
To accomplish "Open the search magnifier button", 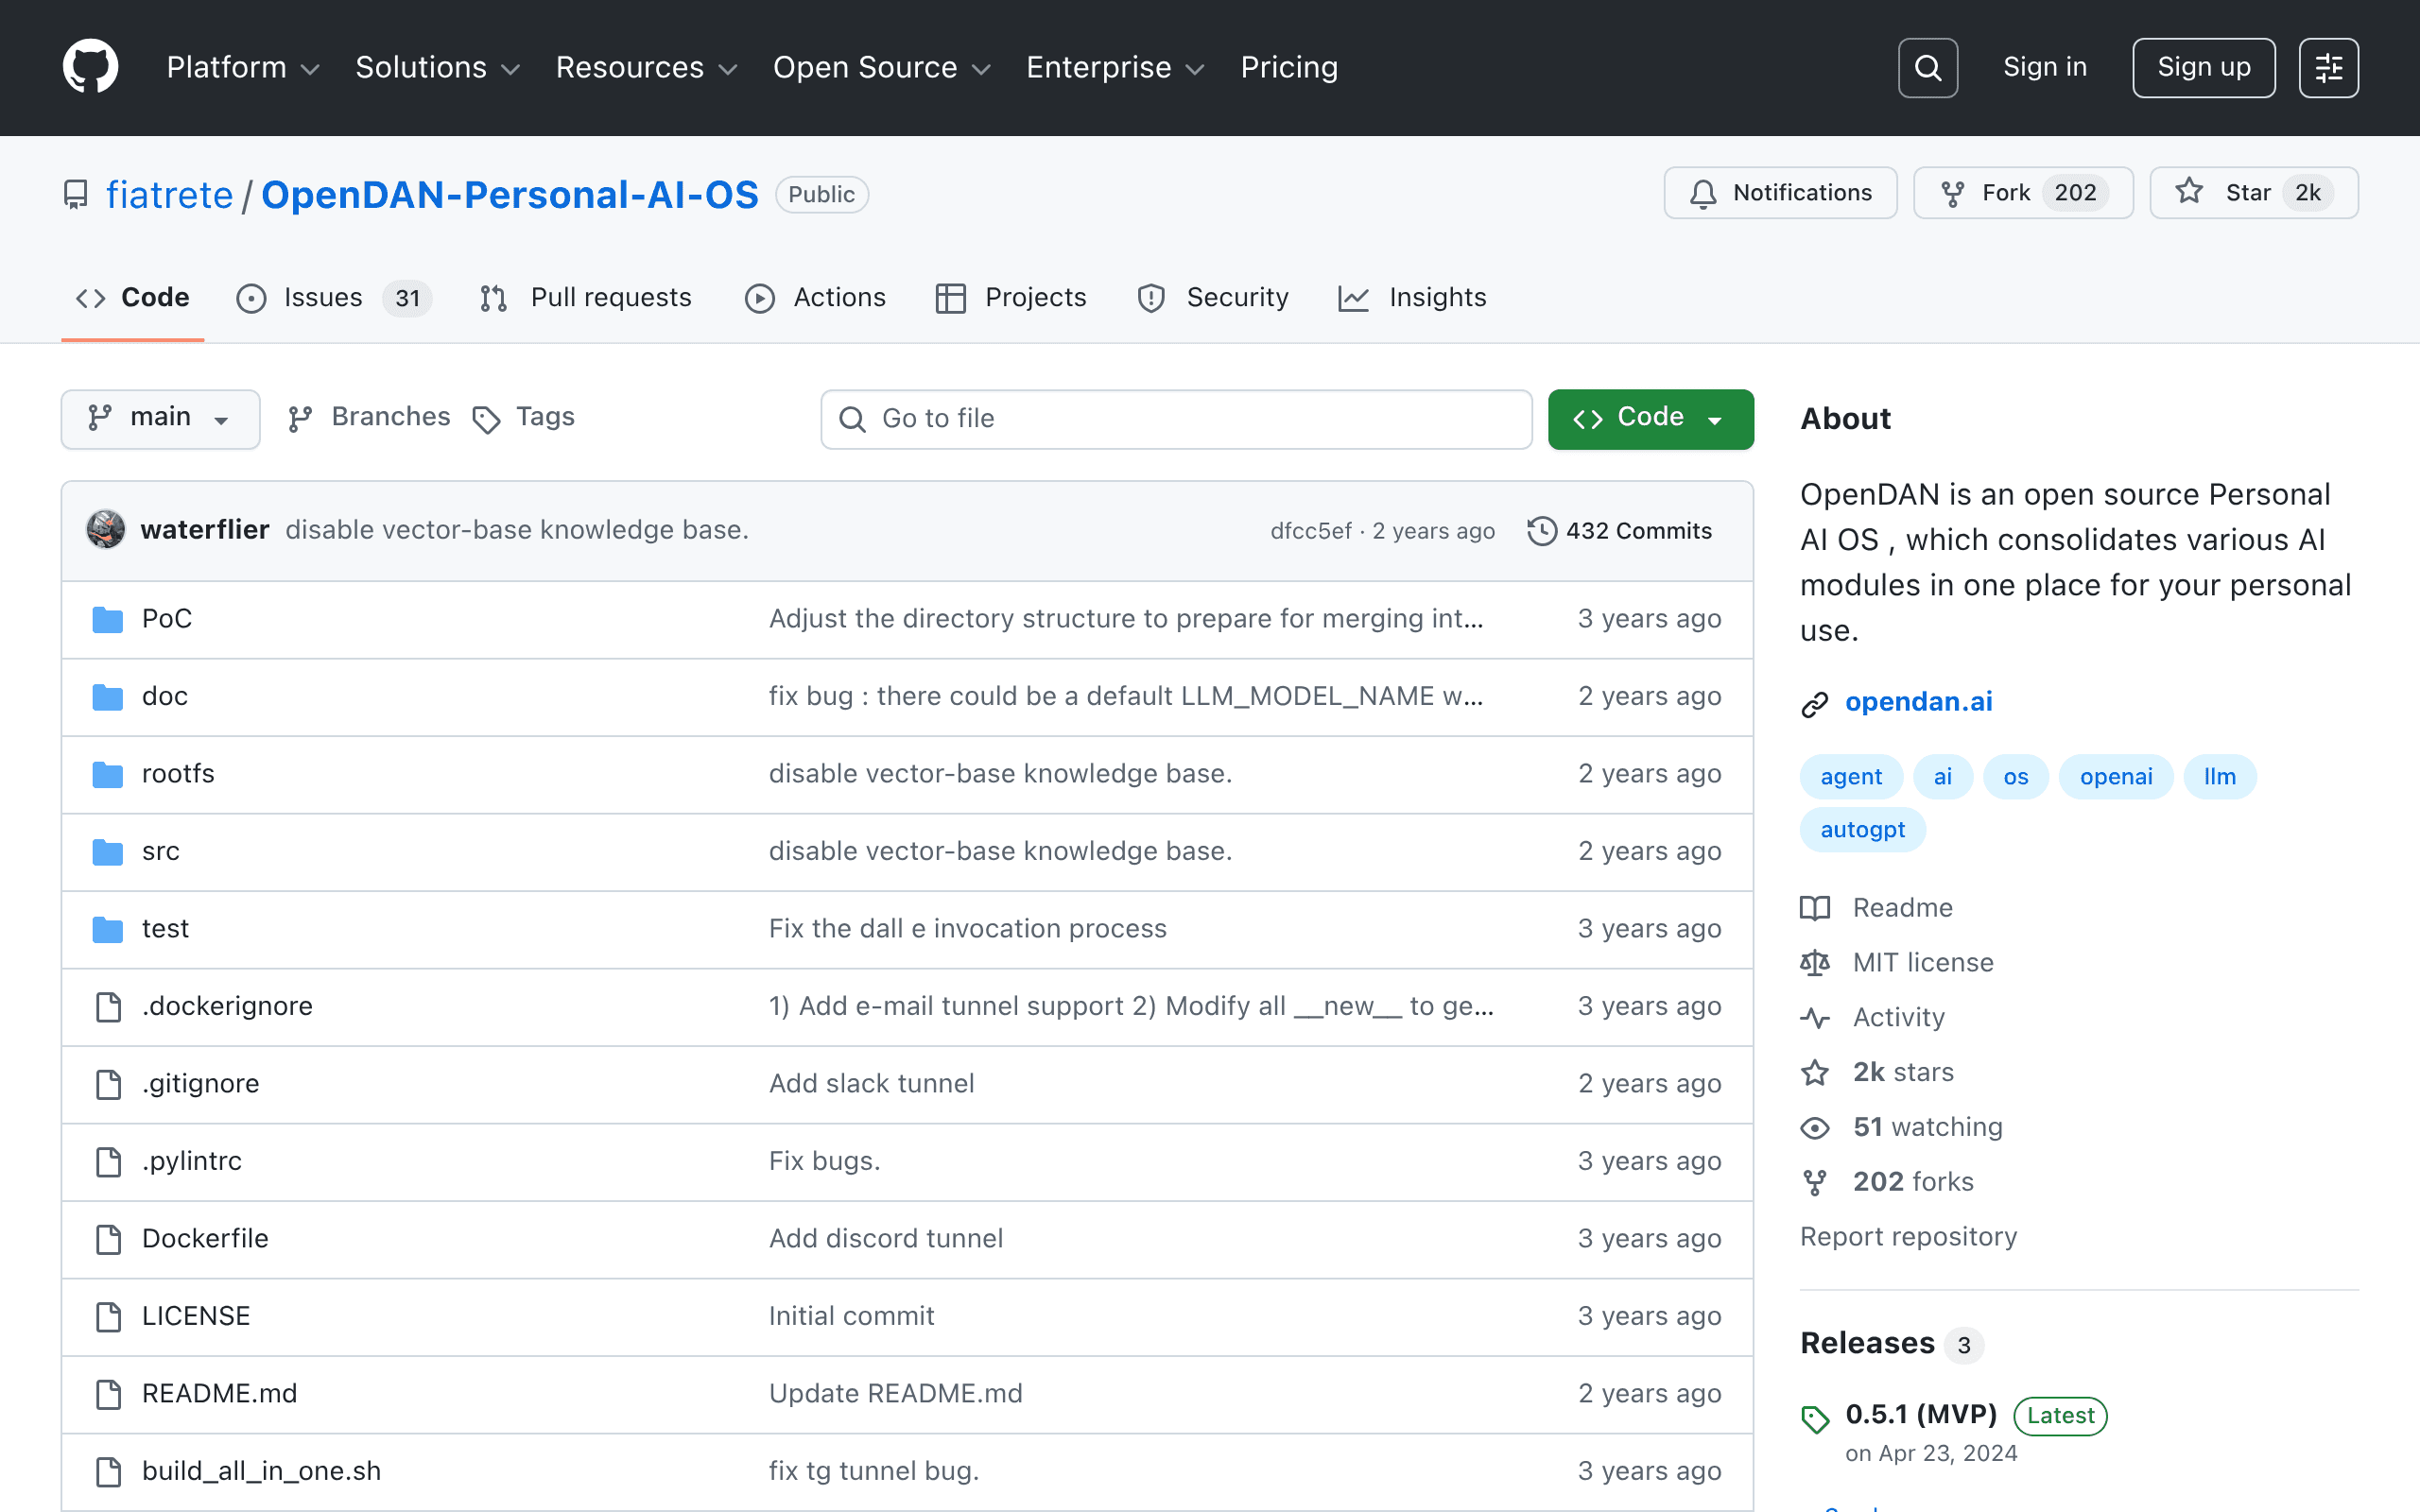I will pyautogui.click(x=1928, y=67).
